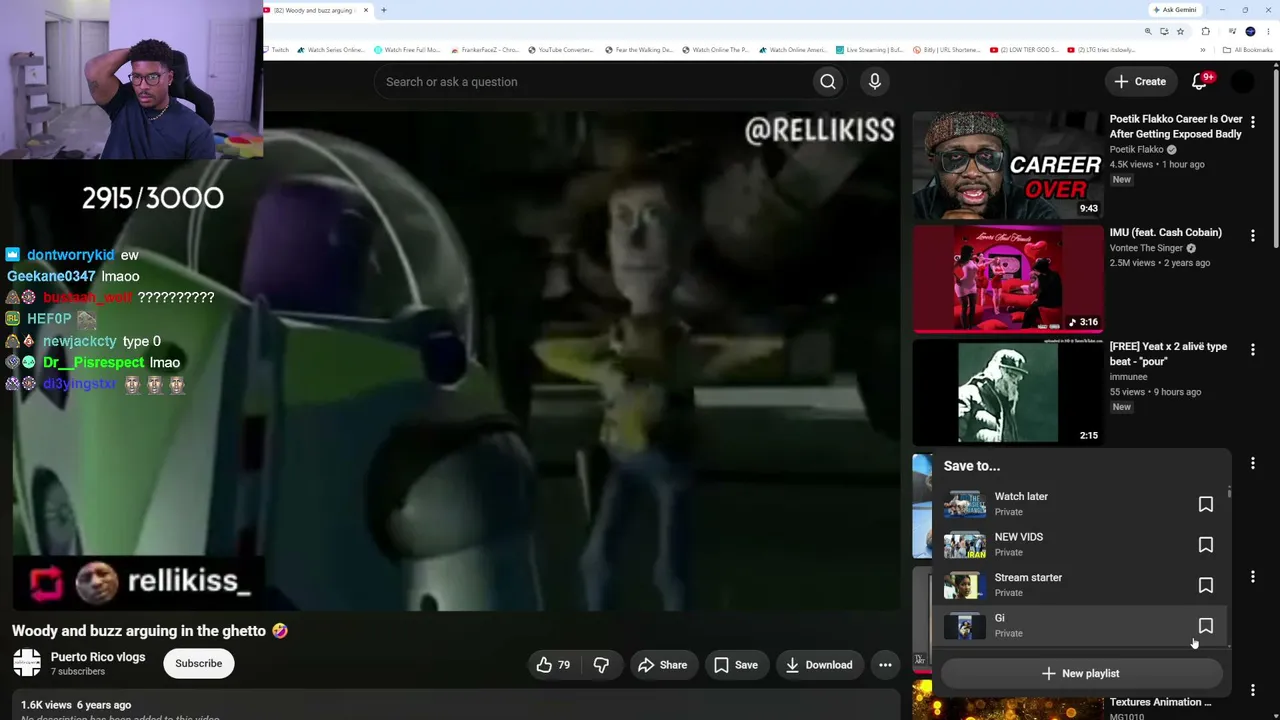Click the Yeat x 2 alivë type beat title
The height and width of the screenshot is (720, 1280).
coord(1168,354)
